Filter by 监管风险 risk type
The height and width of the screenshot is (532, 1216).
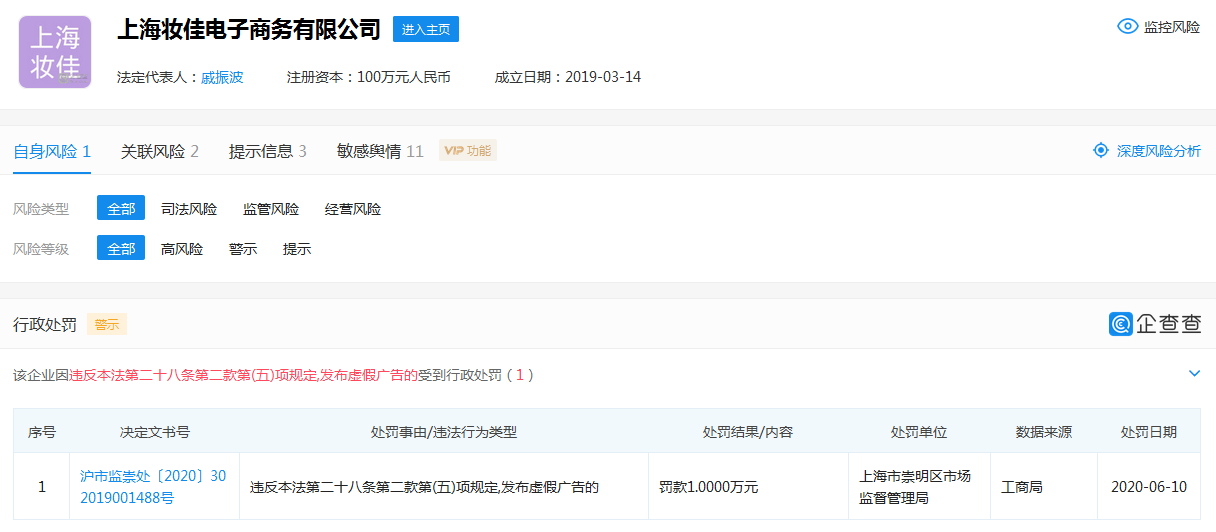tap(271, 209)
